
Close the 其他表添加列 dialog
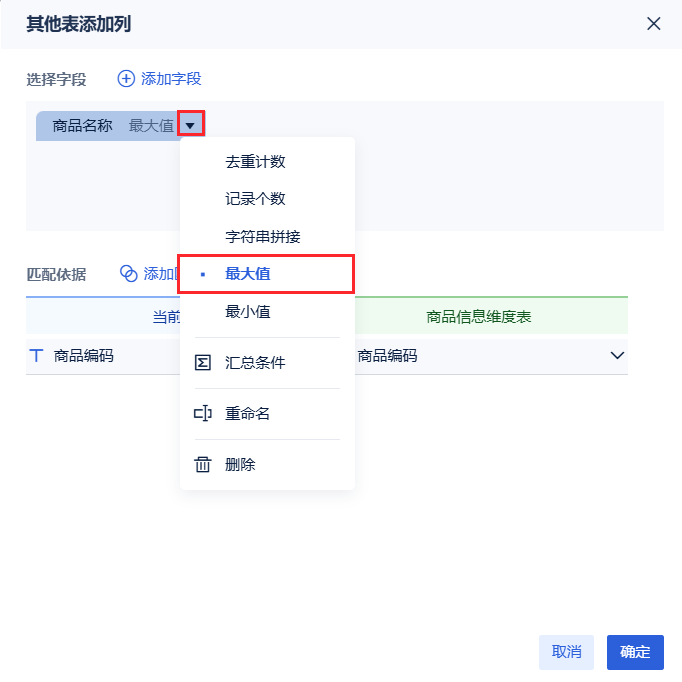pos(653,23)
